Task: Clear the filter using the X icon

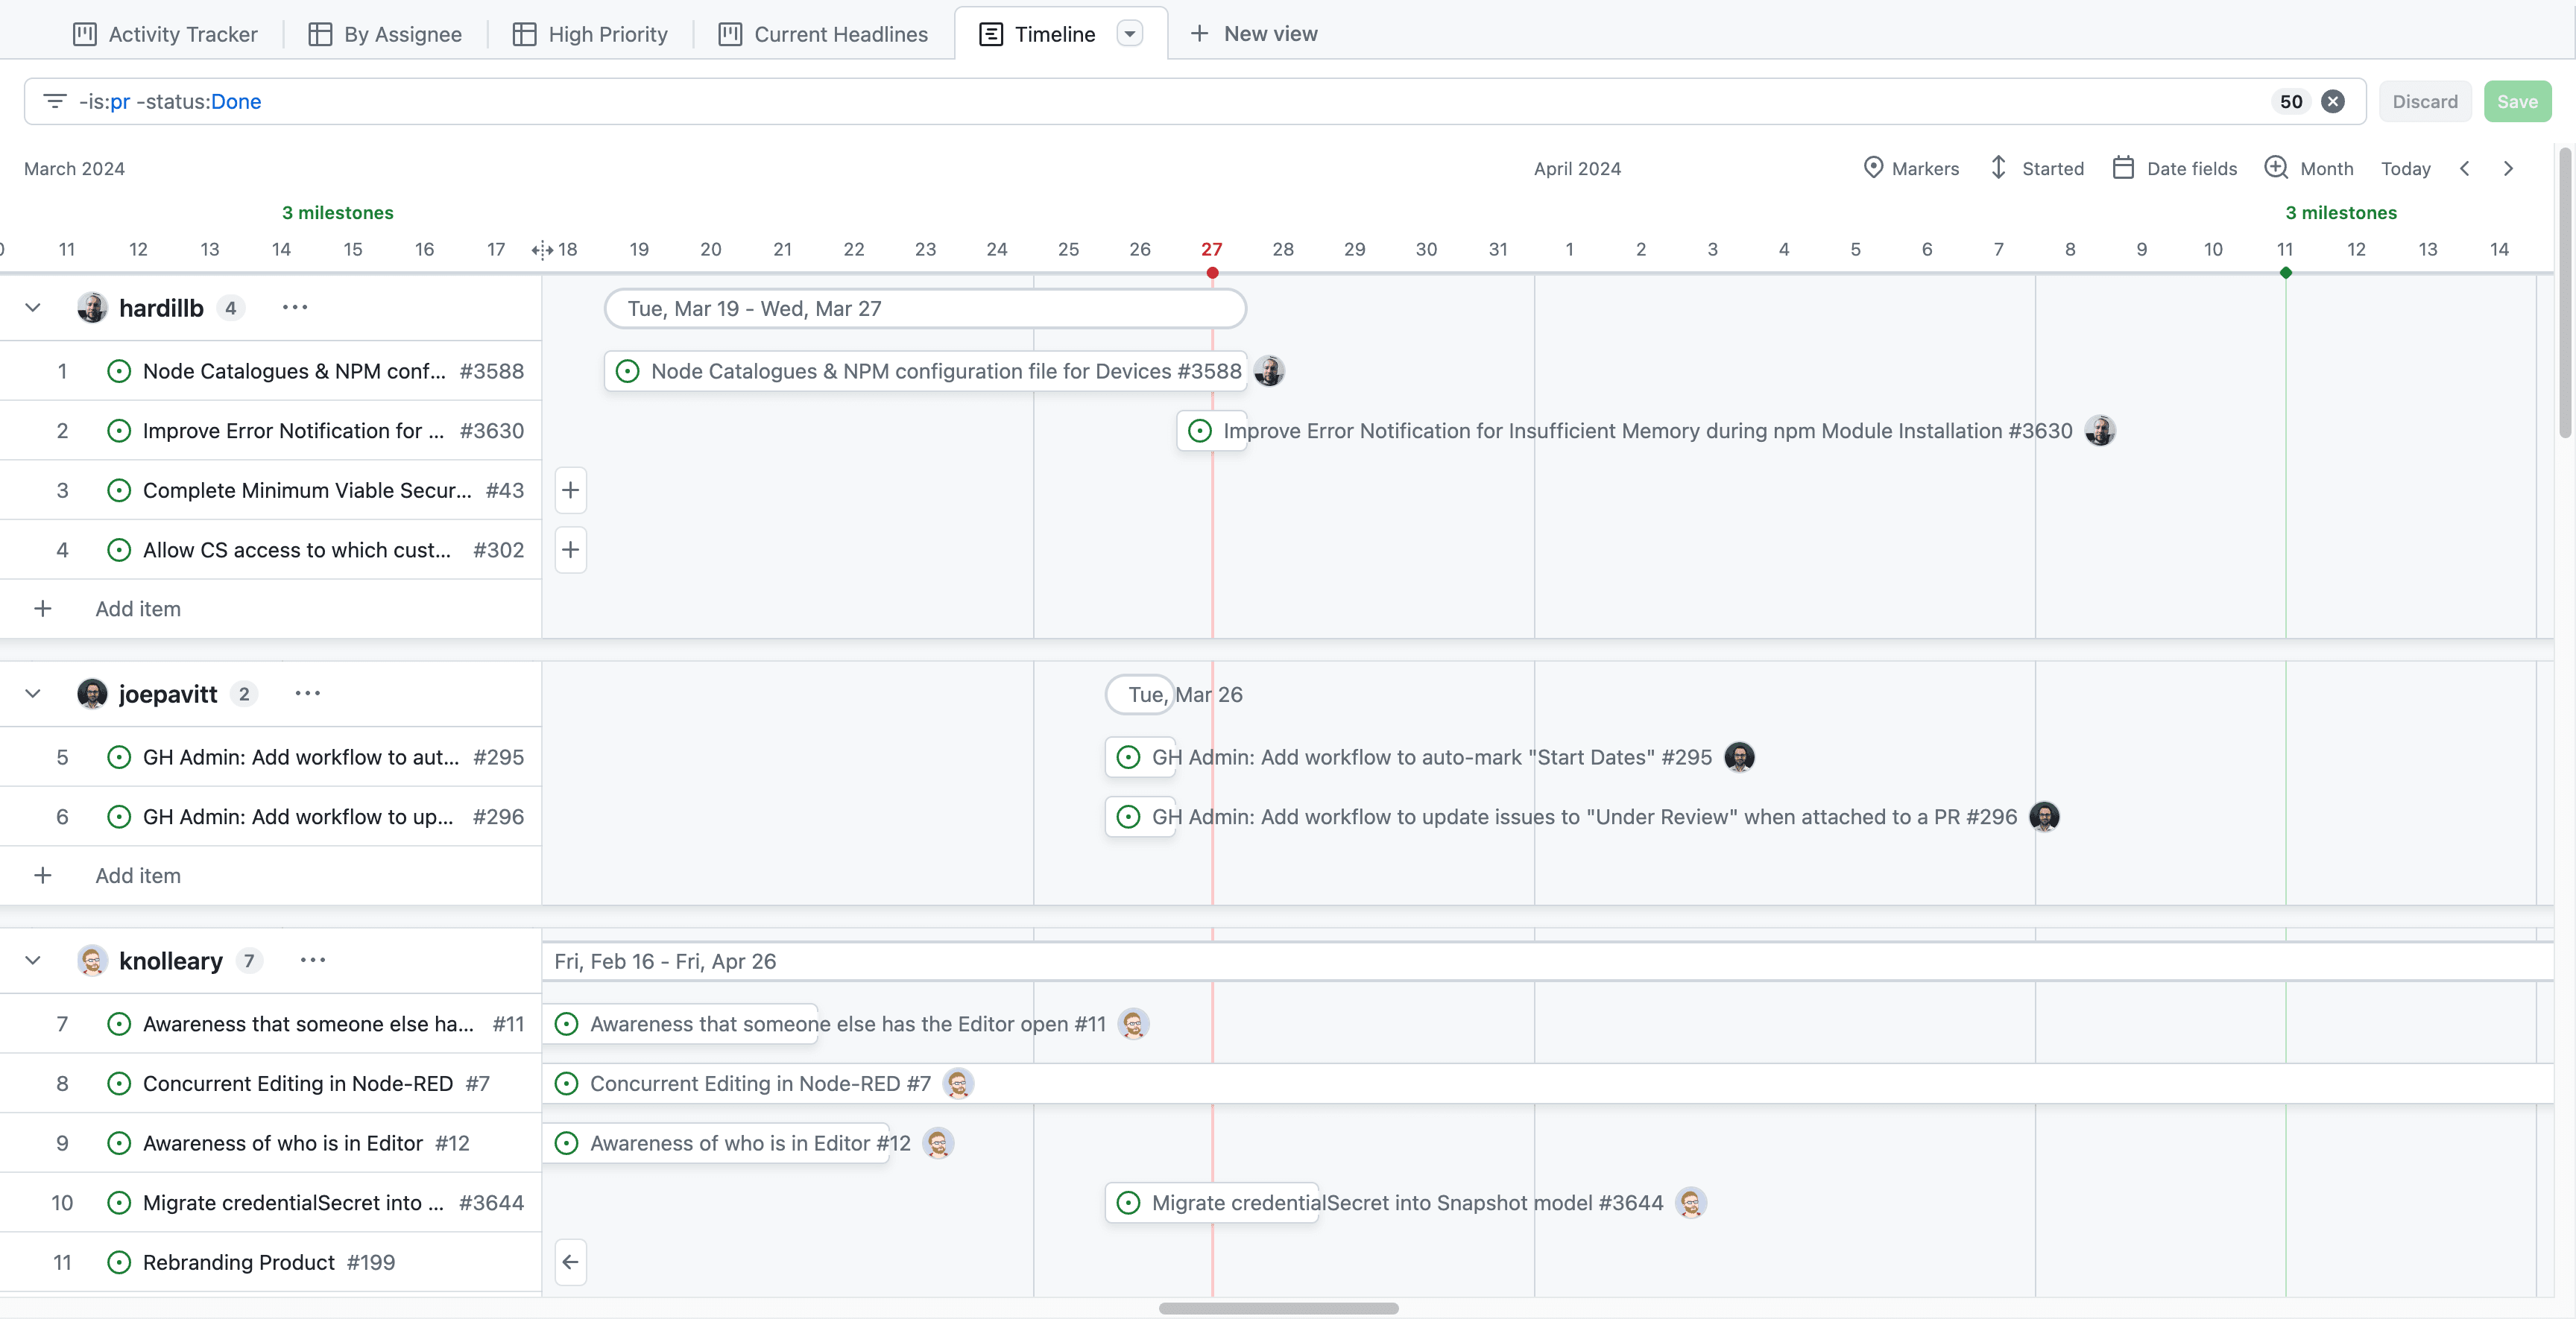Action: pos(2334,101)
